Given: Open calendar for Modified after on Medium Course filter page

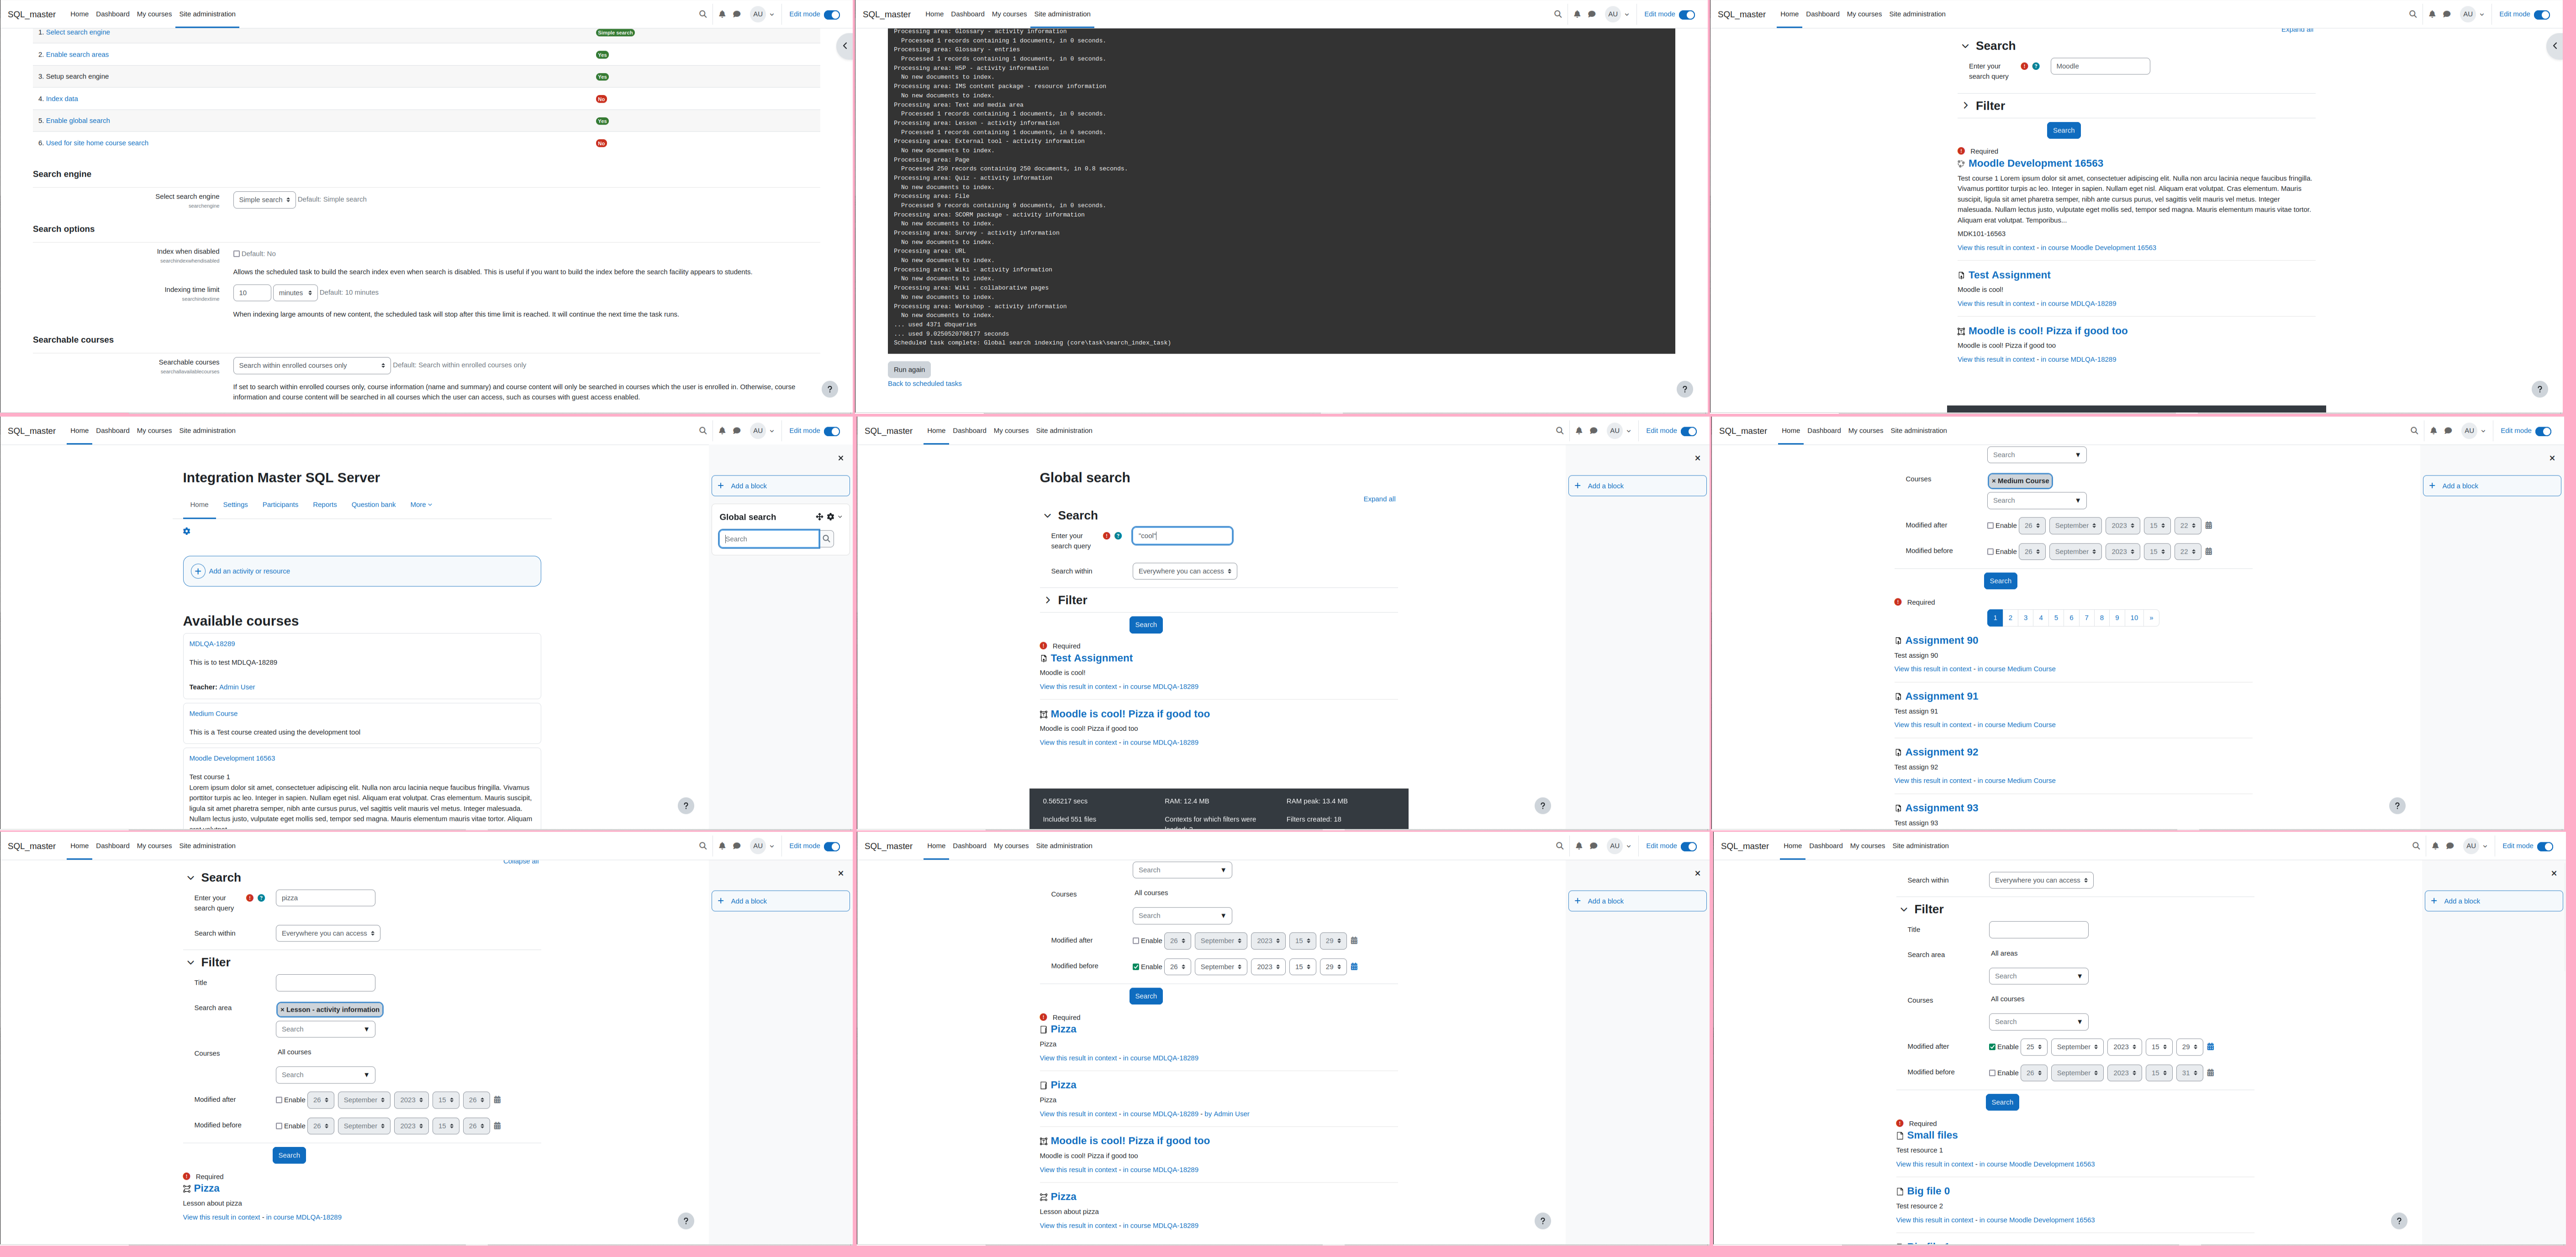Looking at the screenshot, I should (x=2209, y=525).
